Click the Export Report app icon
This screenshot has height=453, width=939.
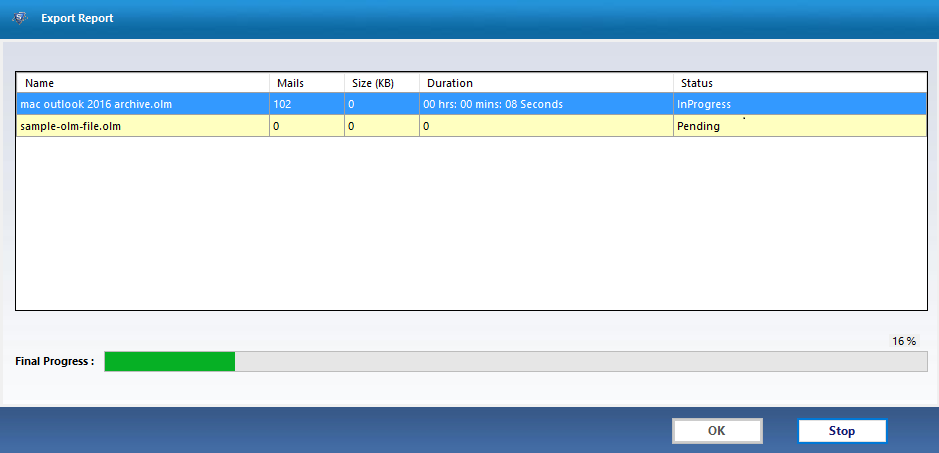point(20,18)
